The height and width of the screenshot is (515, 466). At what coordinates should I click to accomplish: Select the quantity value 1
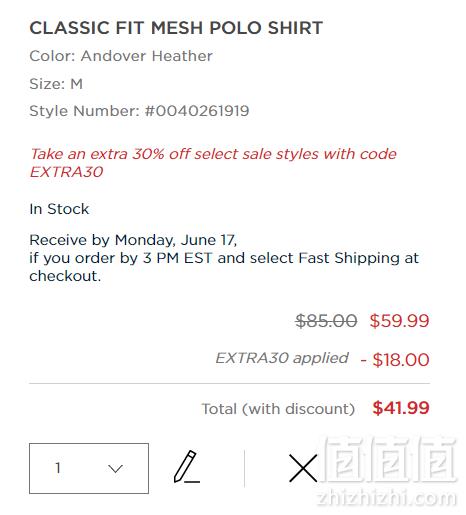(58, 468)
